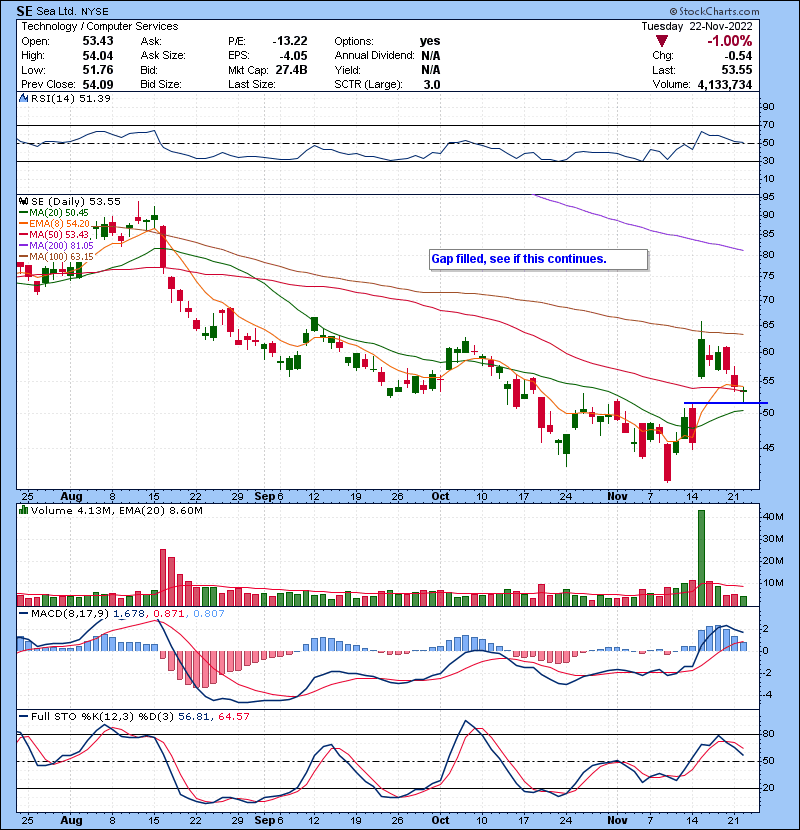Click the MACD(8,17,9) indicator label
800x830 pixels.
pos(70,614)
